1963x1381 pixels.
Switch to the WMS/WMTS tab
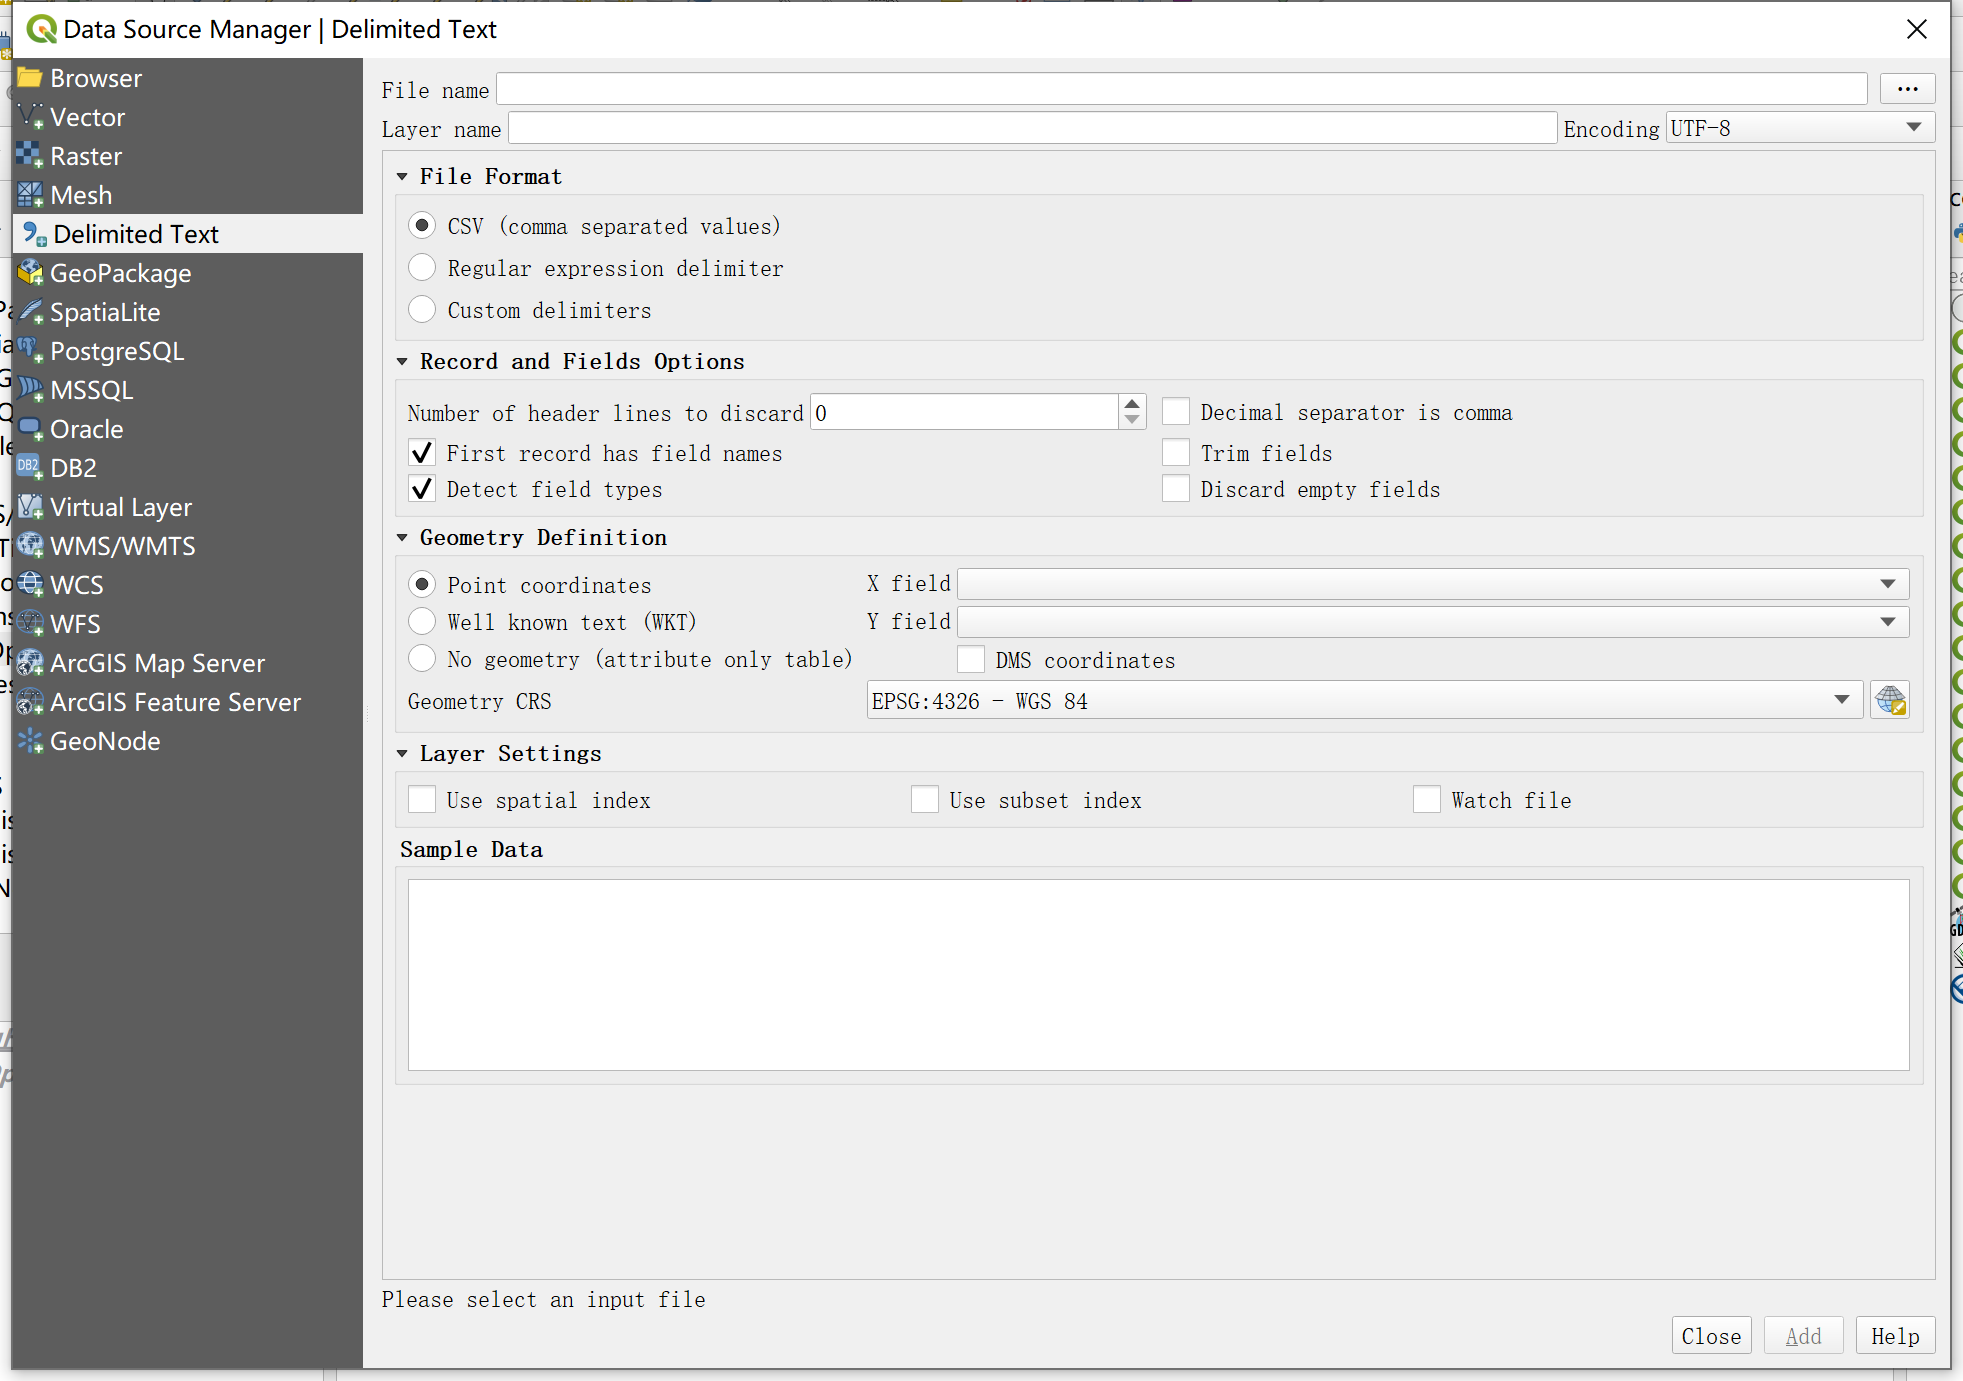(122, 546)
